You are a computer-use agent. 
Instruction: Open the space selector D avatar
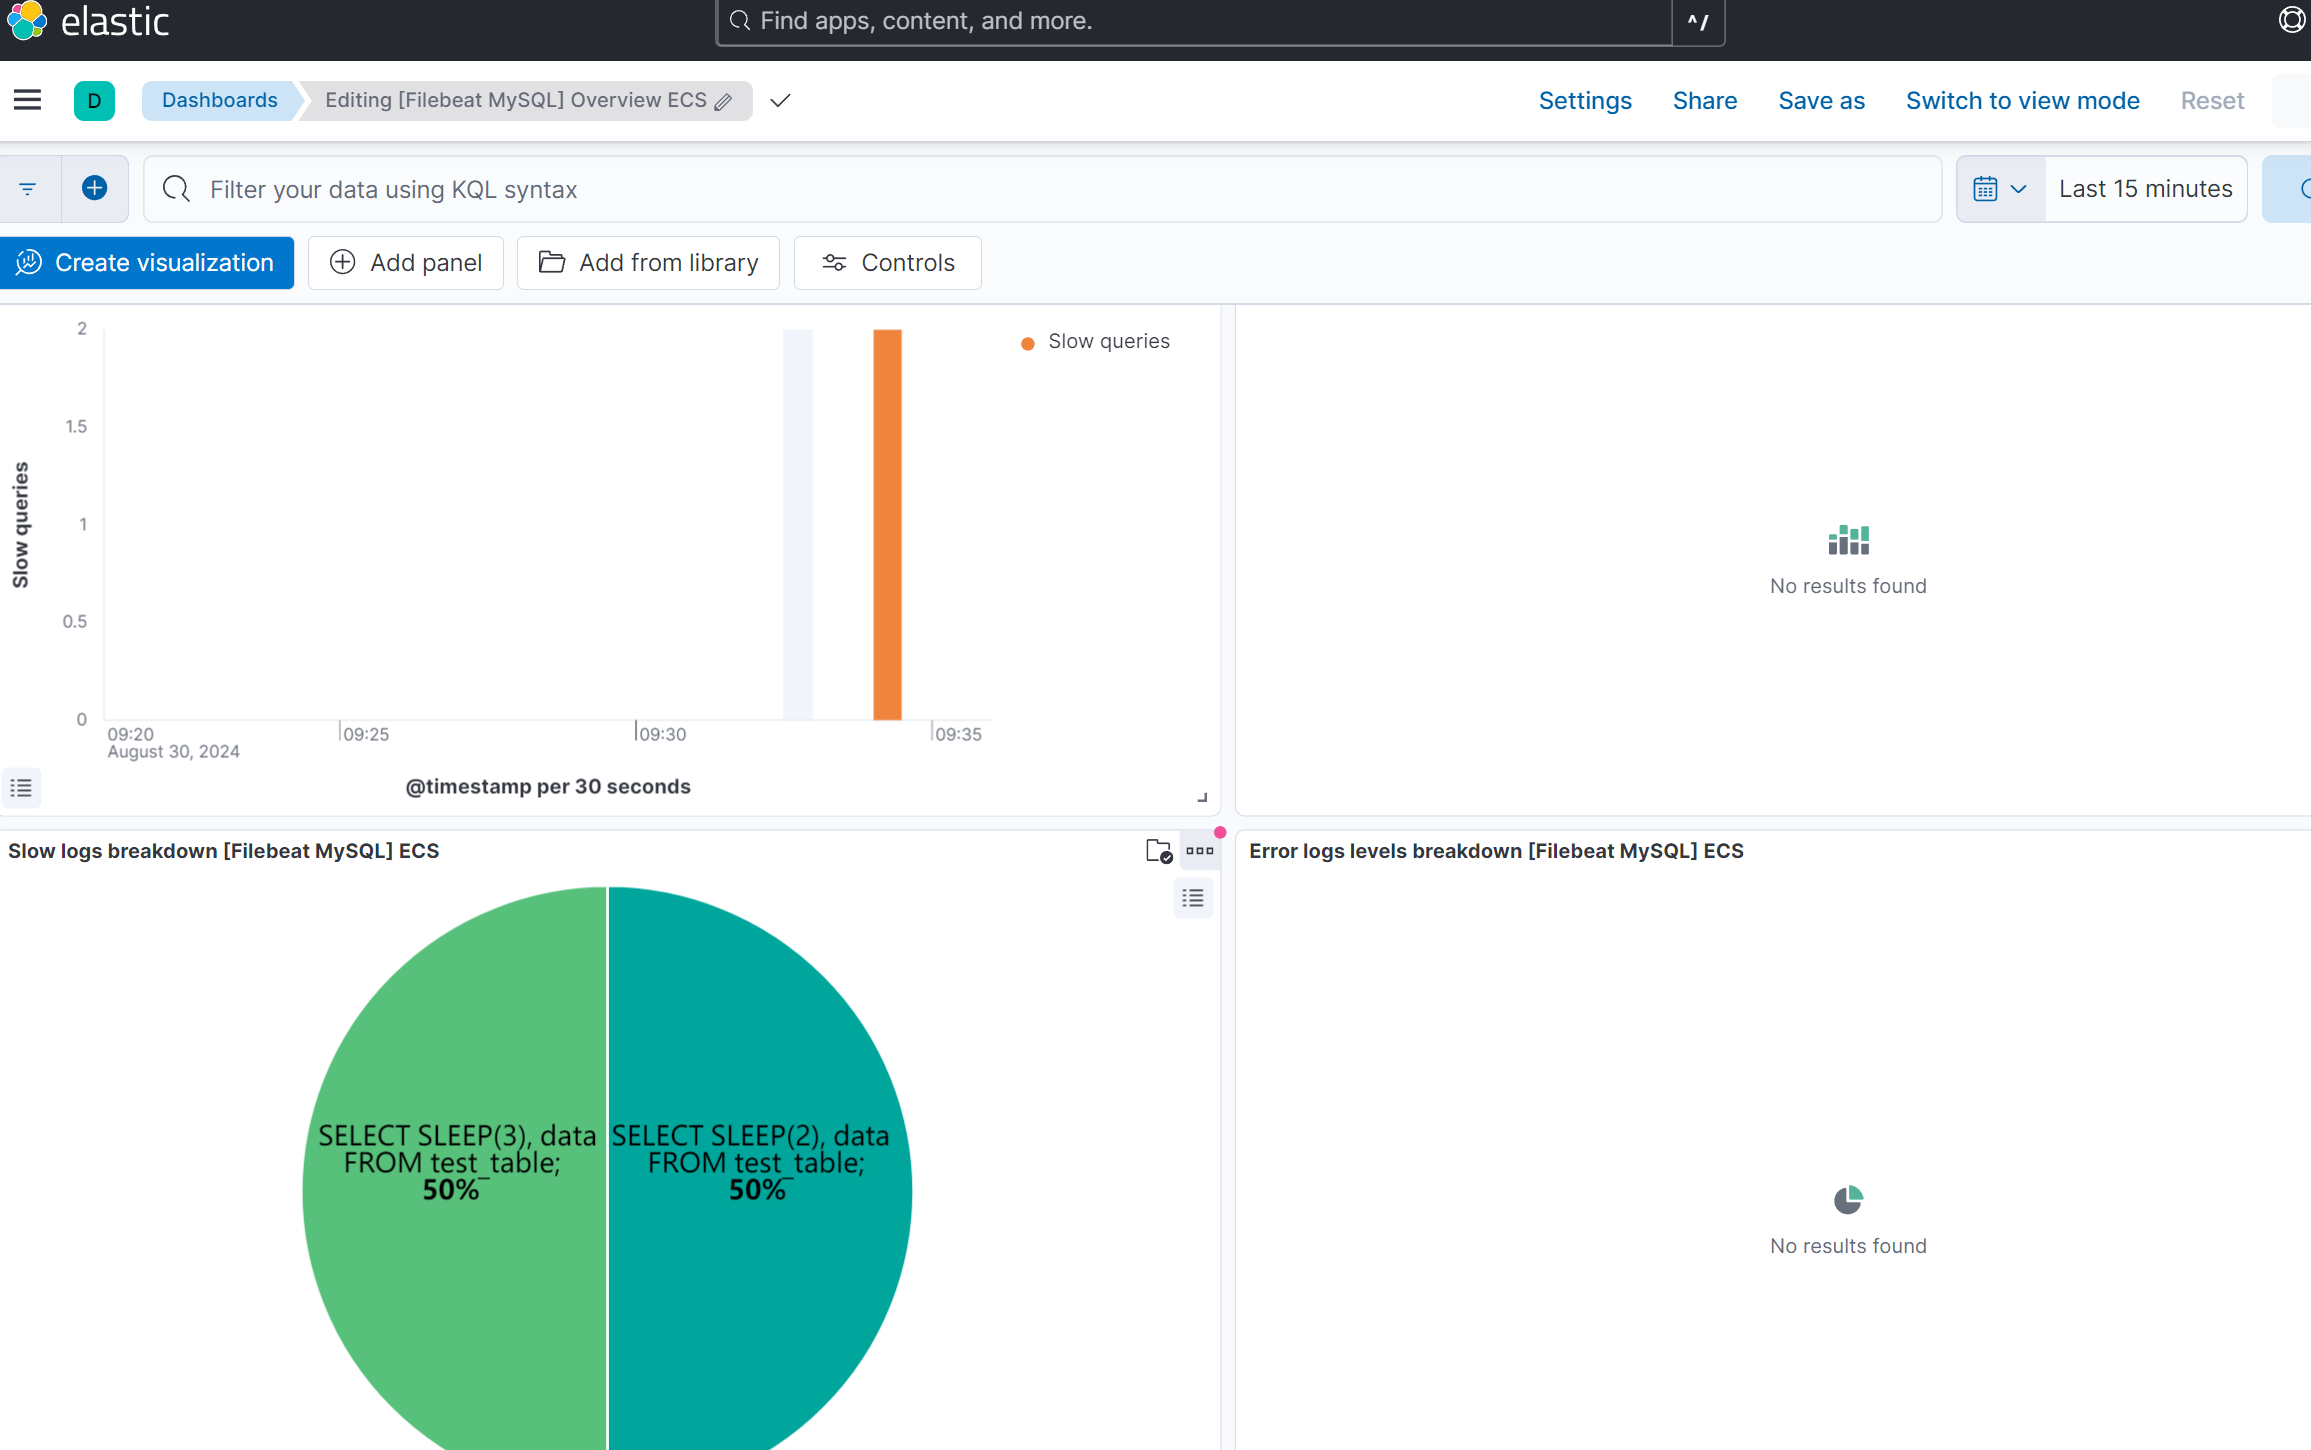94,101
